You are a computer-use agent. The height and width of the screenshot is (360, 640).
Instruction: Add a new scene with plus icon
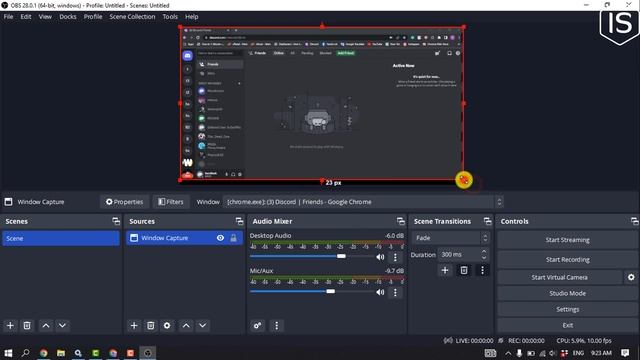point(10,325)
